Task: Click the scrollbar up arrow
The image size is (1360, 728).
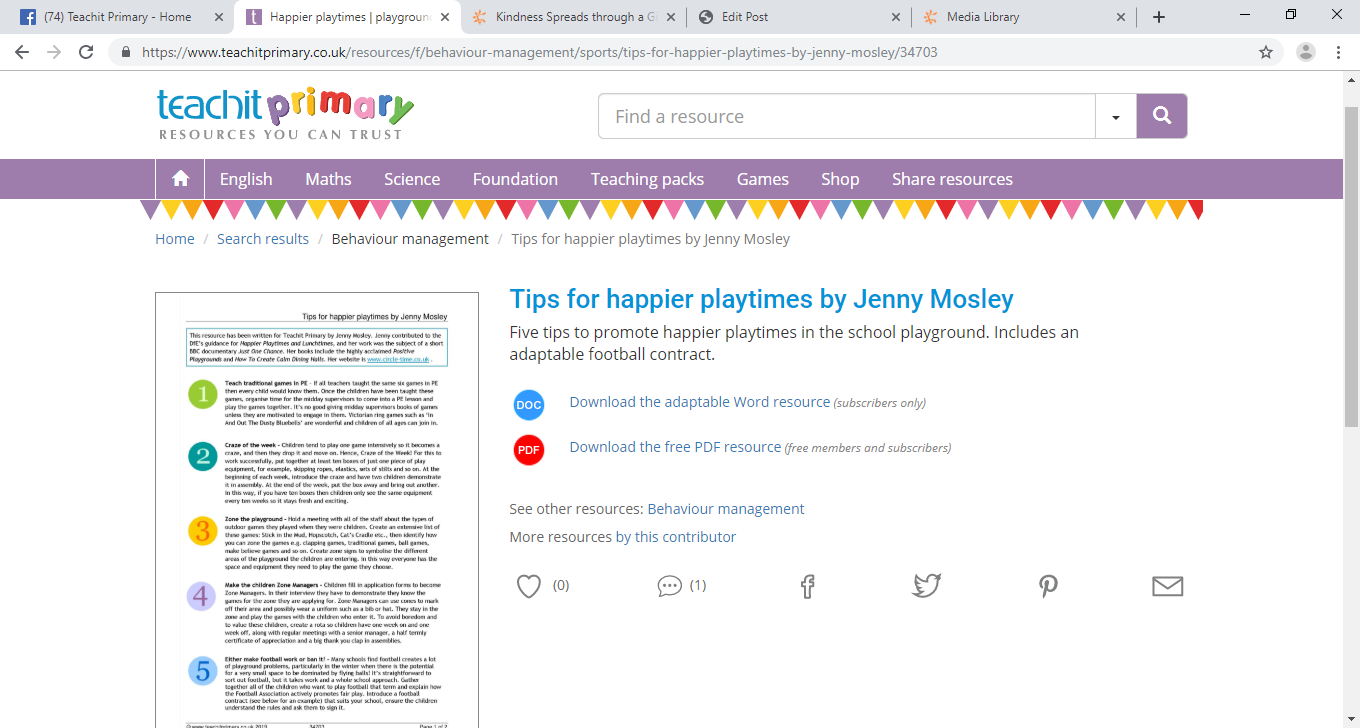Action: point(1351,80)
